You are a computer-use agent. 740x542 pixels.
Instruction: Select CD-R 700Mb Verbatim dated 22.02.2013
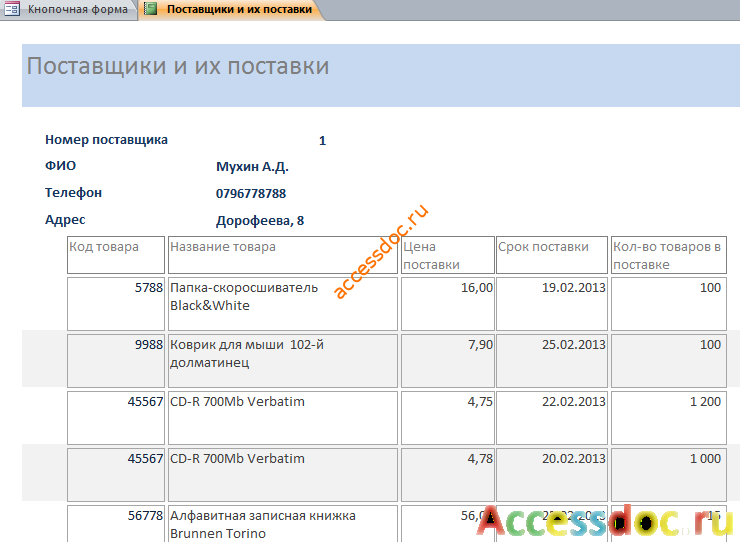(283, 418)
